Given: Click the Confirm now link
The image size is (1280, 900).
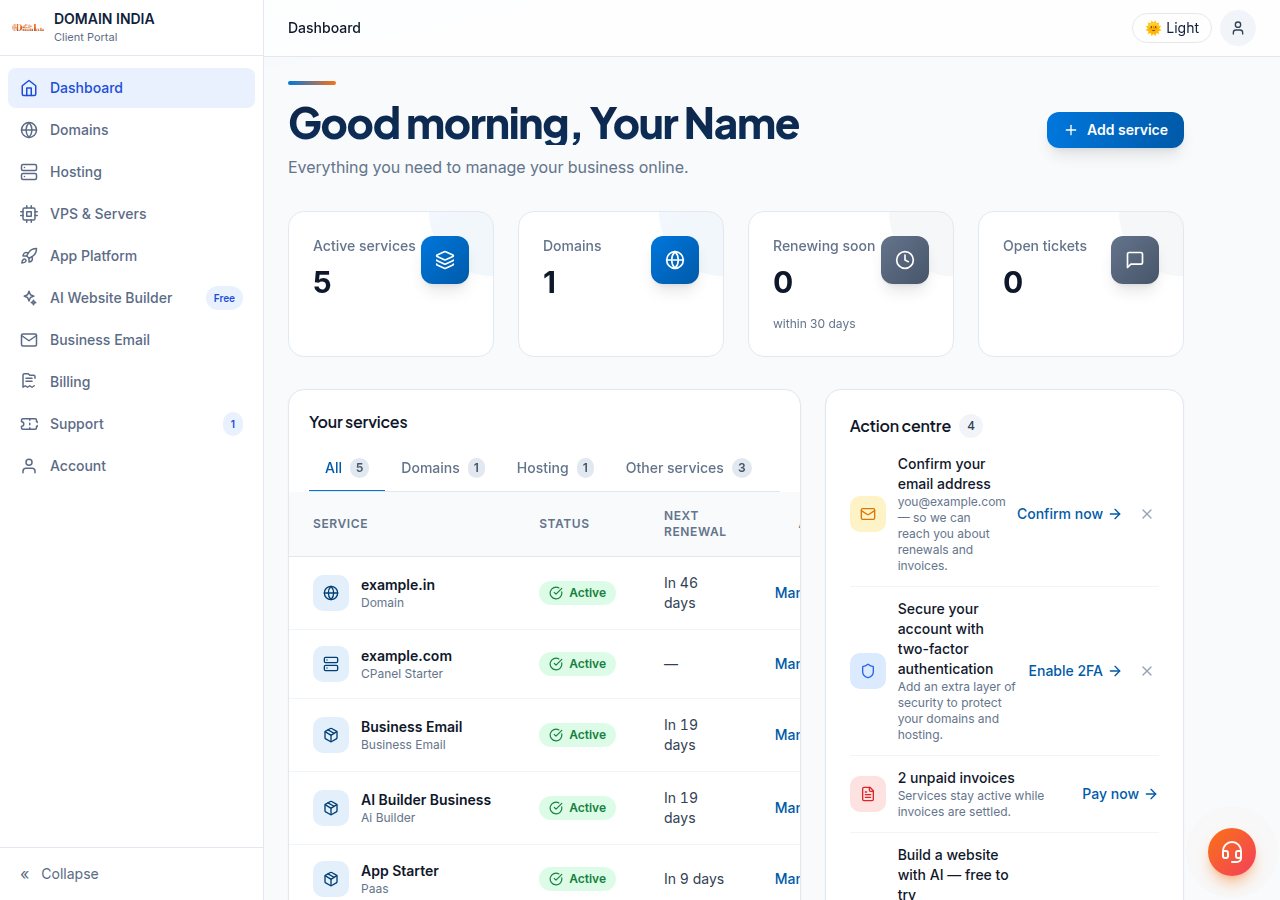Looking at the screenshot, I should (1069, 514).
